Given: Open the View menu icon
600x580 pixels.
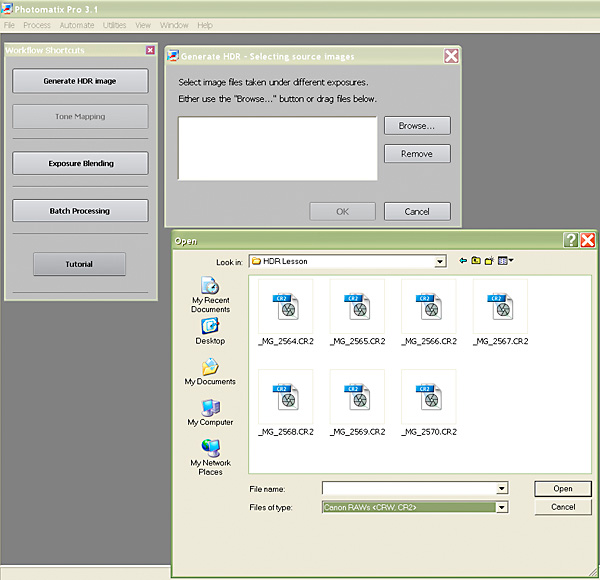Looking at the screenshot, I should 505,261.
